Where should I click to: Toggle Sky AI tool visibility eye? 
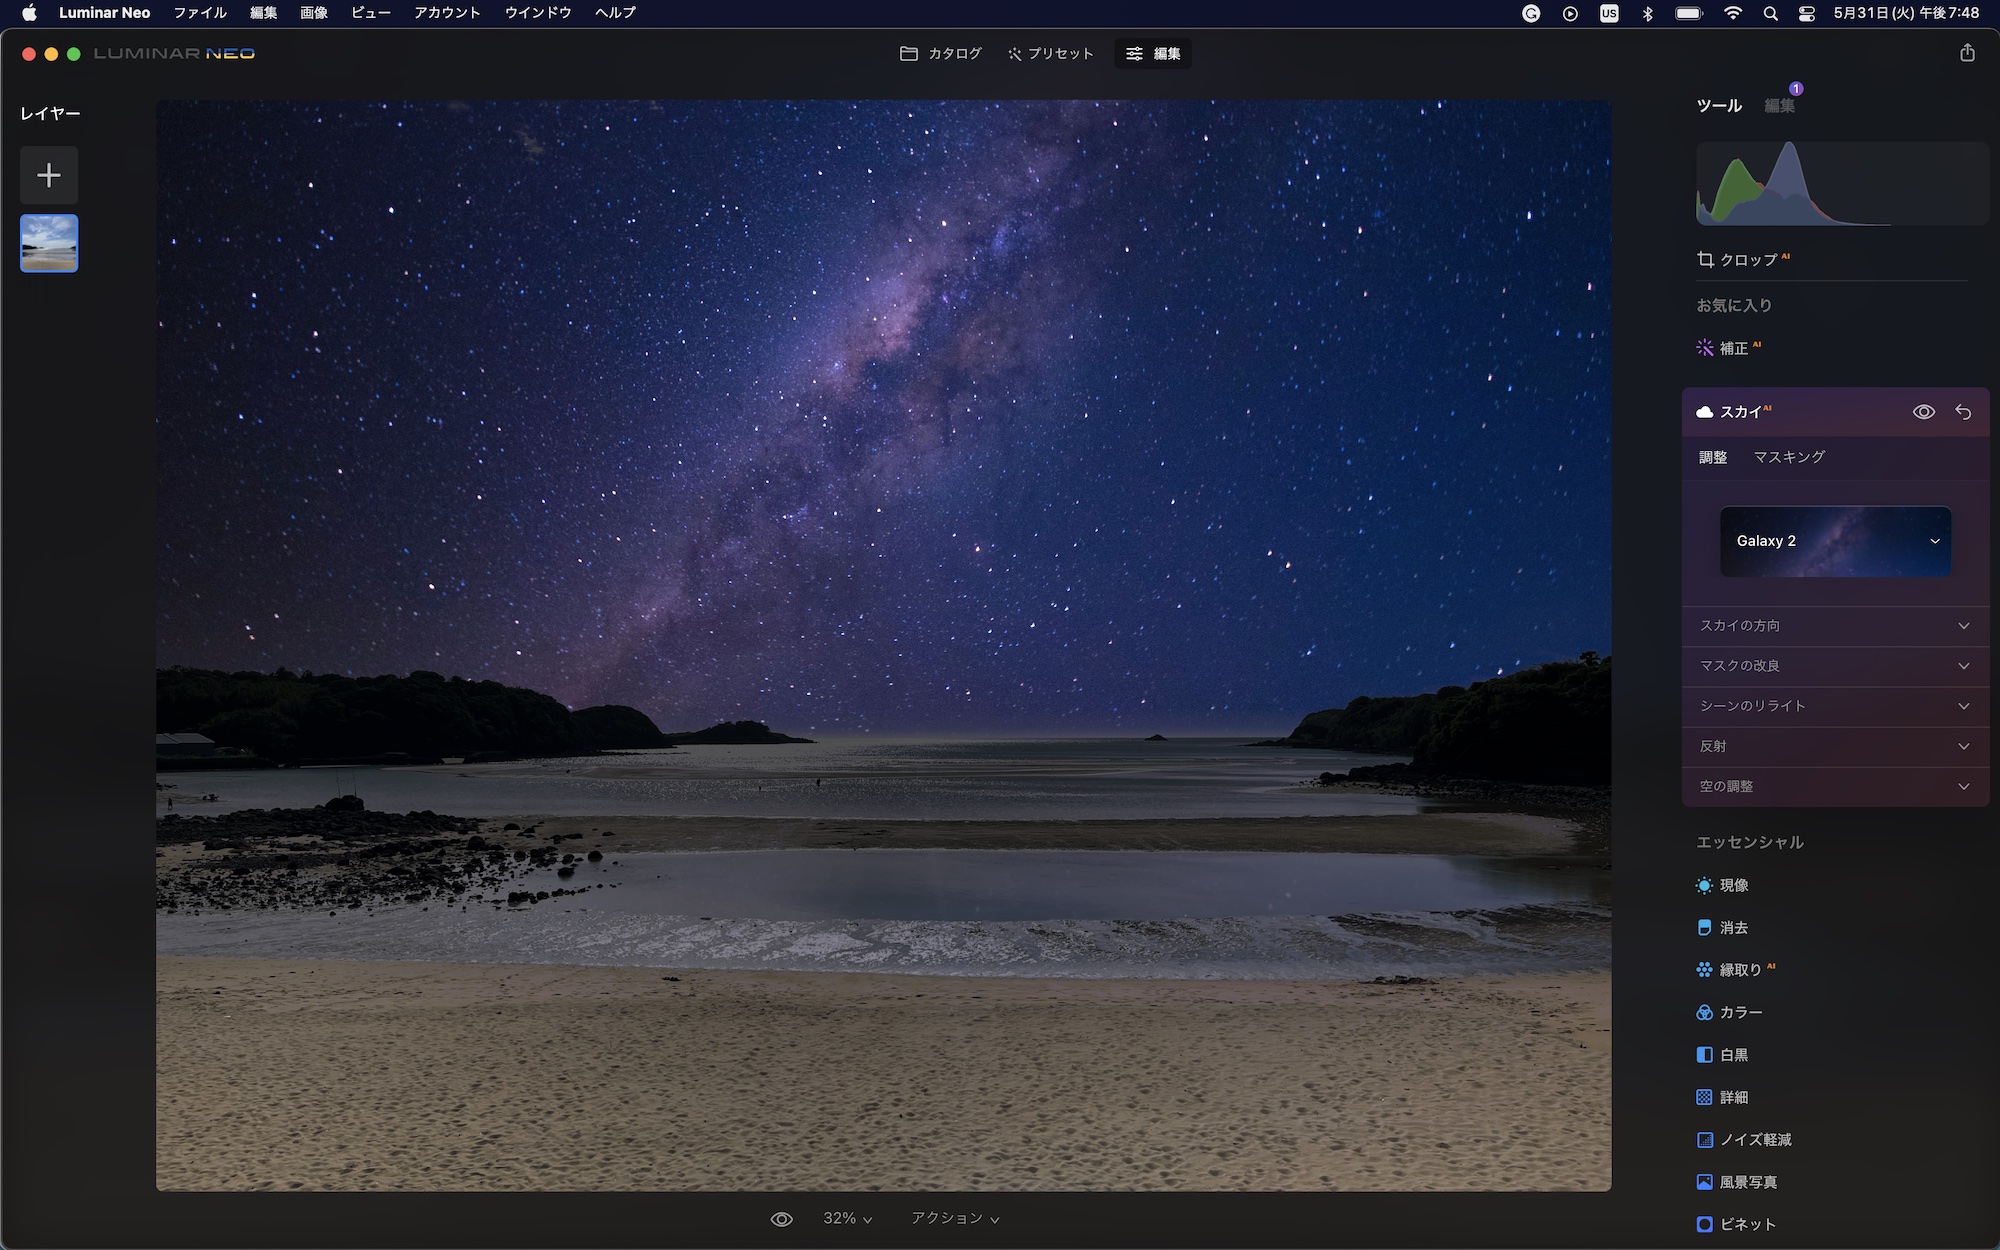point(1923,412)
